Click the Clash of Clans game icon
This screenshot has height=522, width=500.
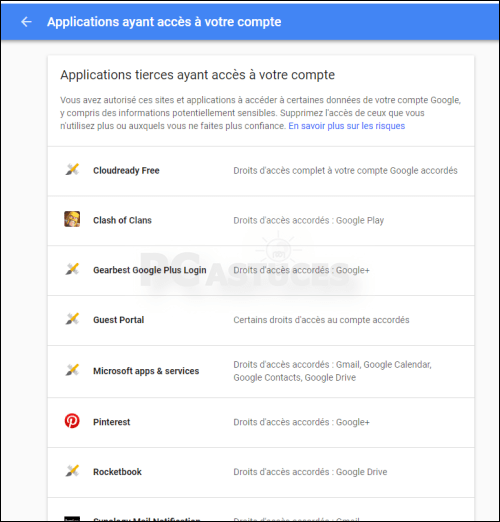click(72, 219)
